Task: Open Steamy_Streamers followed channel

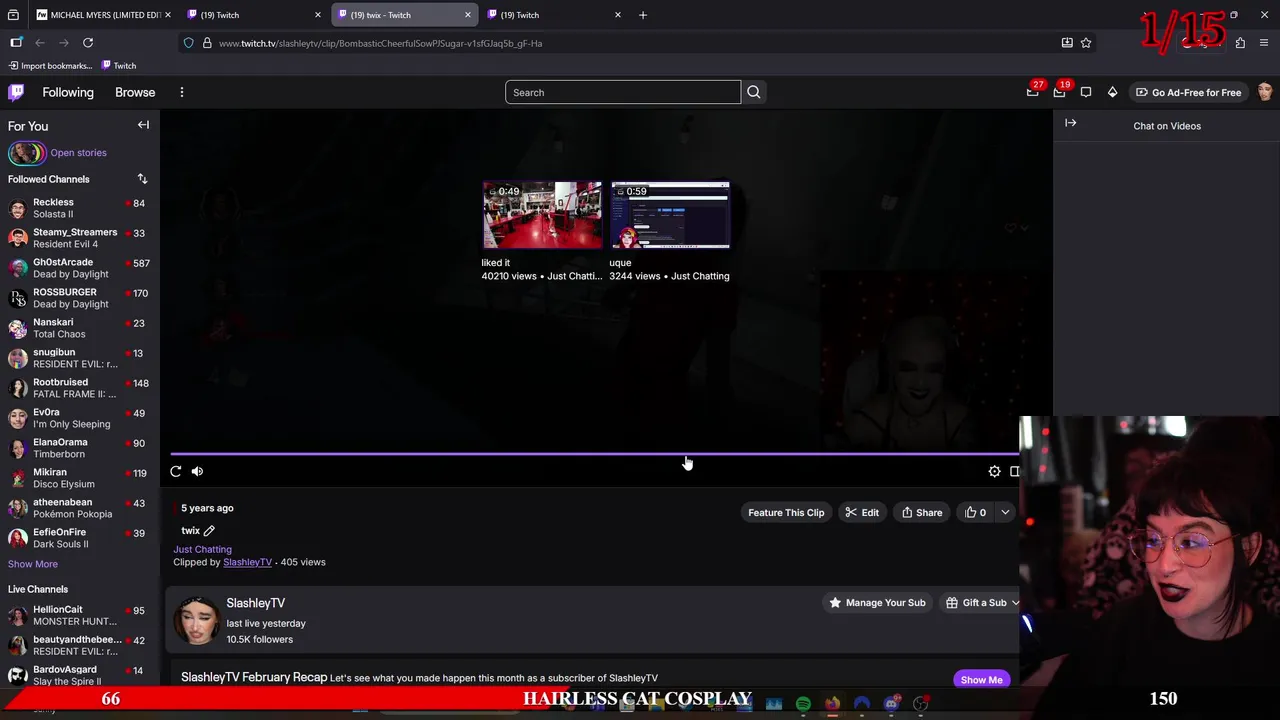Action: tap(80, 238)
